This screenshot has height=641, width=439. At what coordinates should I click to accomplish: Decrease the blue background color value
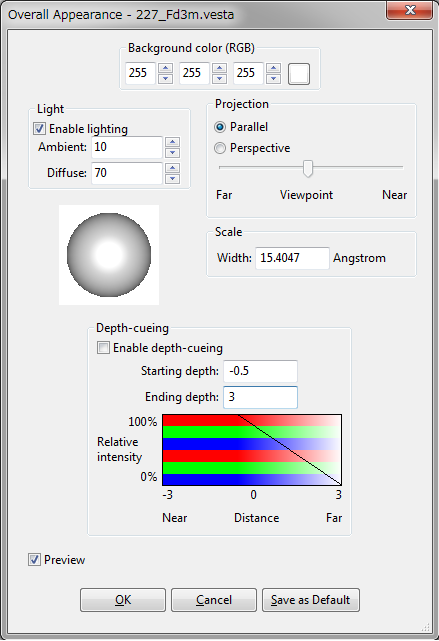click(273, 78)
